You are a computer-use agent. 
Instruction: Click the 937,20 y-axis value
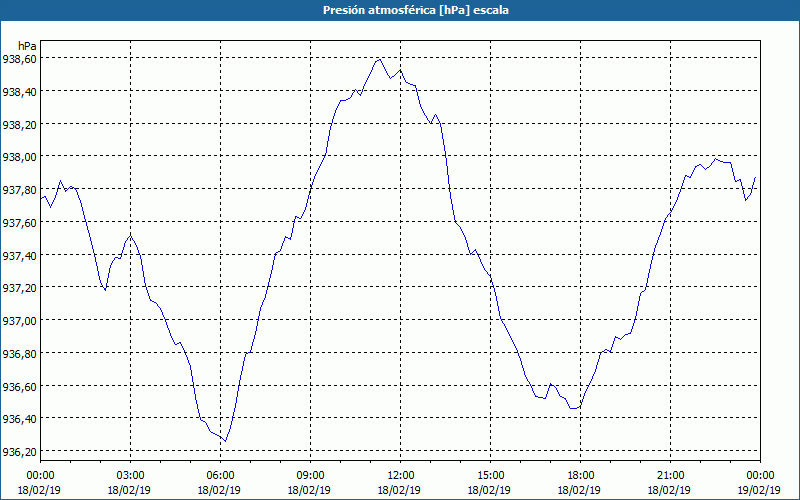click(19, 288)
